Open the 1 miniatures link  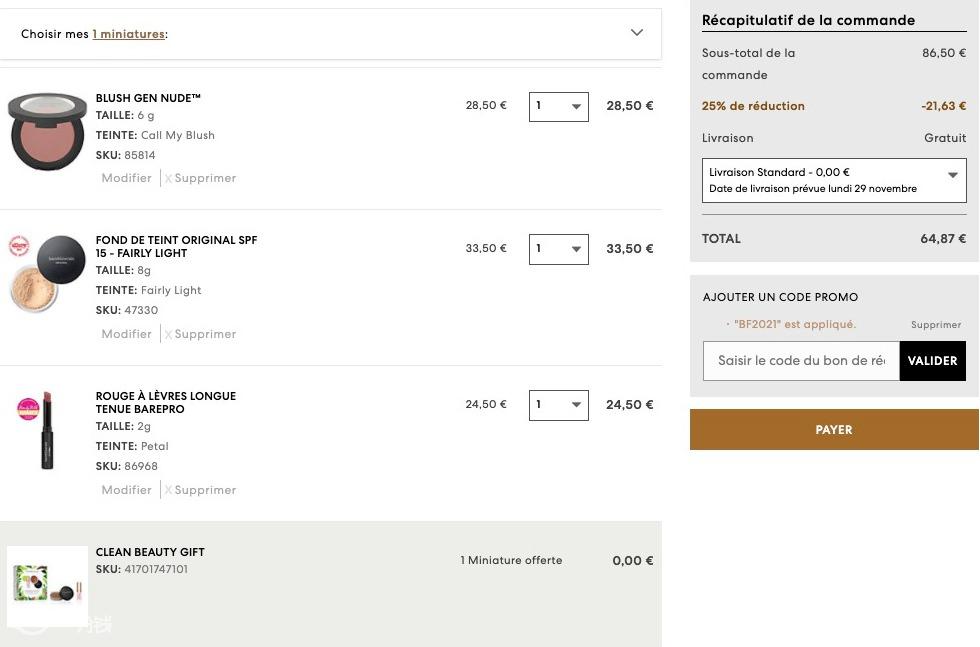click(x=129, y=34)
